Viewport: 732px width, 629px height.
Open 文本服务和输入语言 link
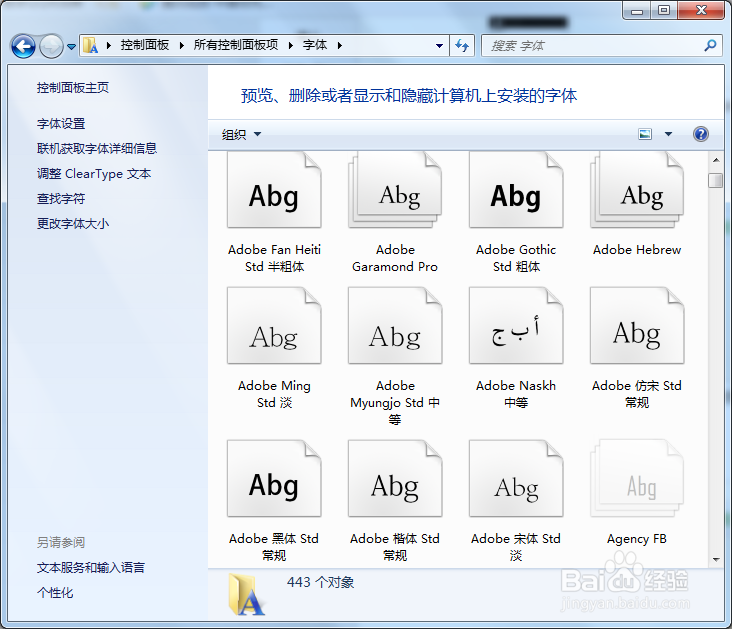91,567
